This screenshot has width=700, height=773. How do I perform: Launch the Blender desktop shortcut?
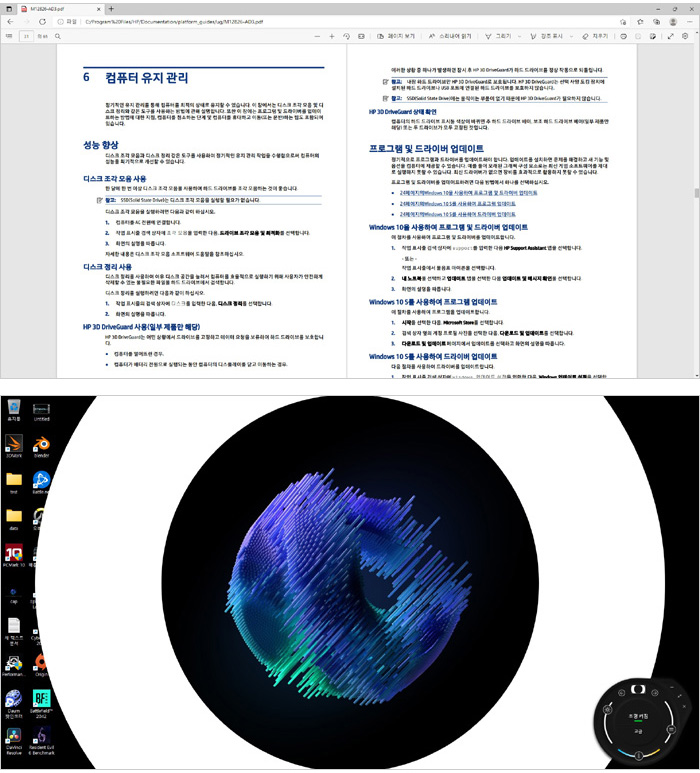coord(41,446)
